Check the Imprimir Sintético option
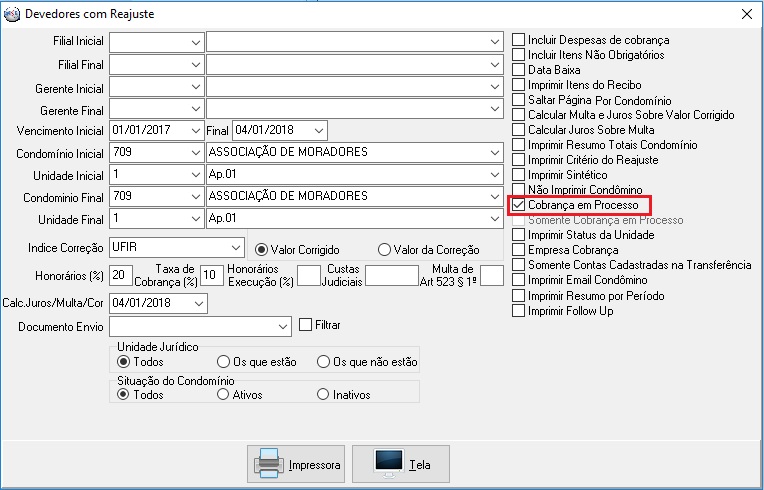This screenshot has height=490, width=764. click(x=519, y=175)
